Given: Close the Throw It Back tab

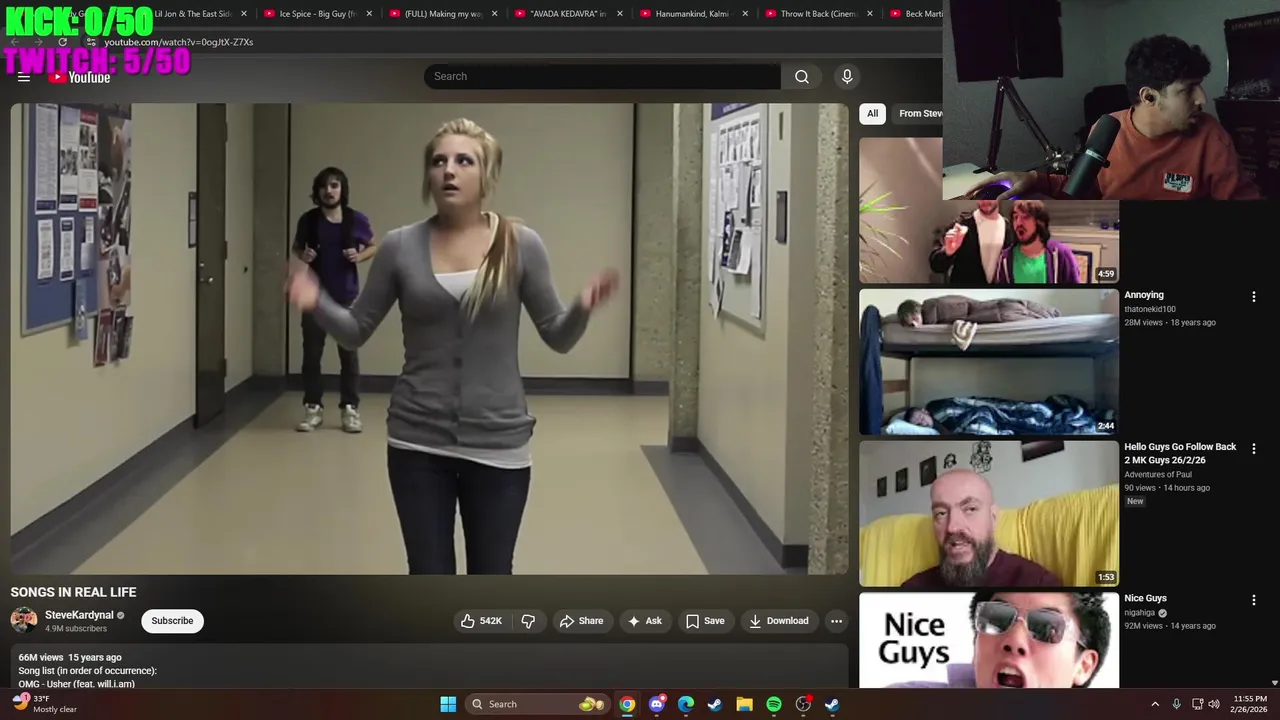Looking at the screenshot, I should (870, 14).
